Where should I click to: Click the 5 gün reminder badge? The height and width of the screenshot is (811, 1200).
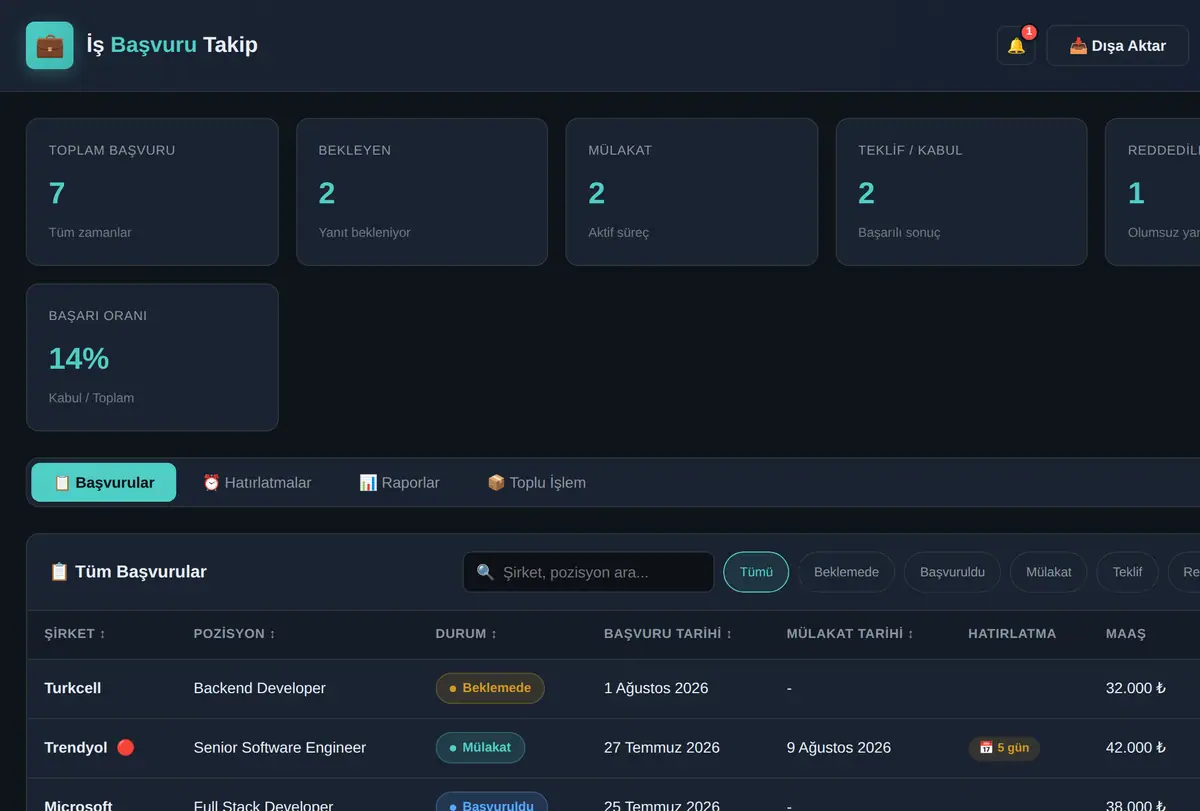tap(1004, 748)
